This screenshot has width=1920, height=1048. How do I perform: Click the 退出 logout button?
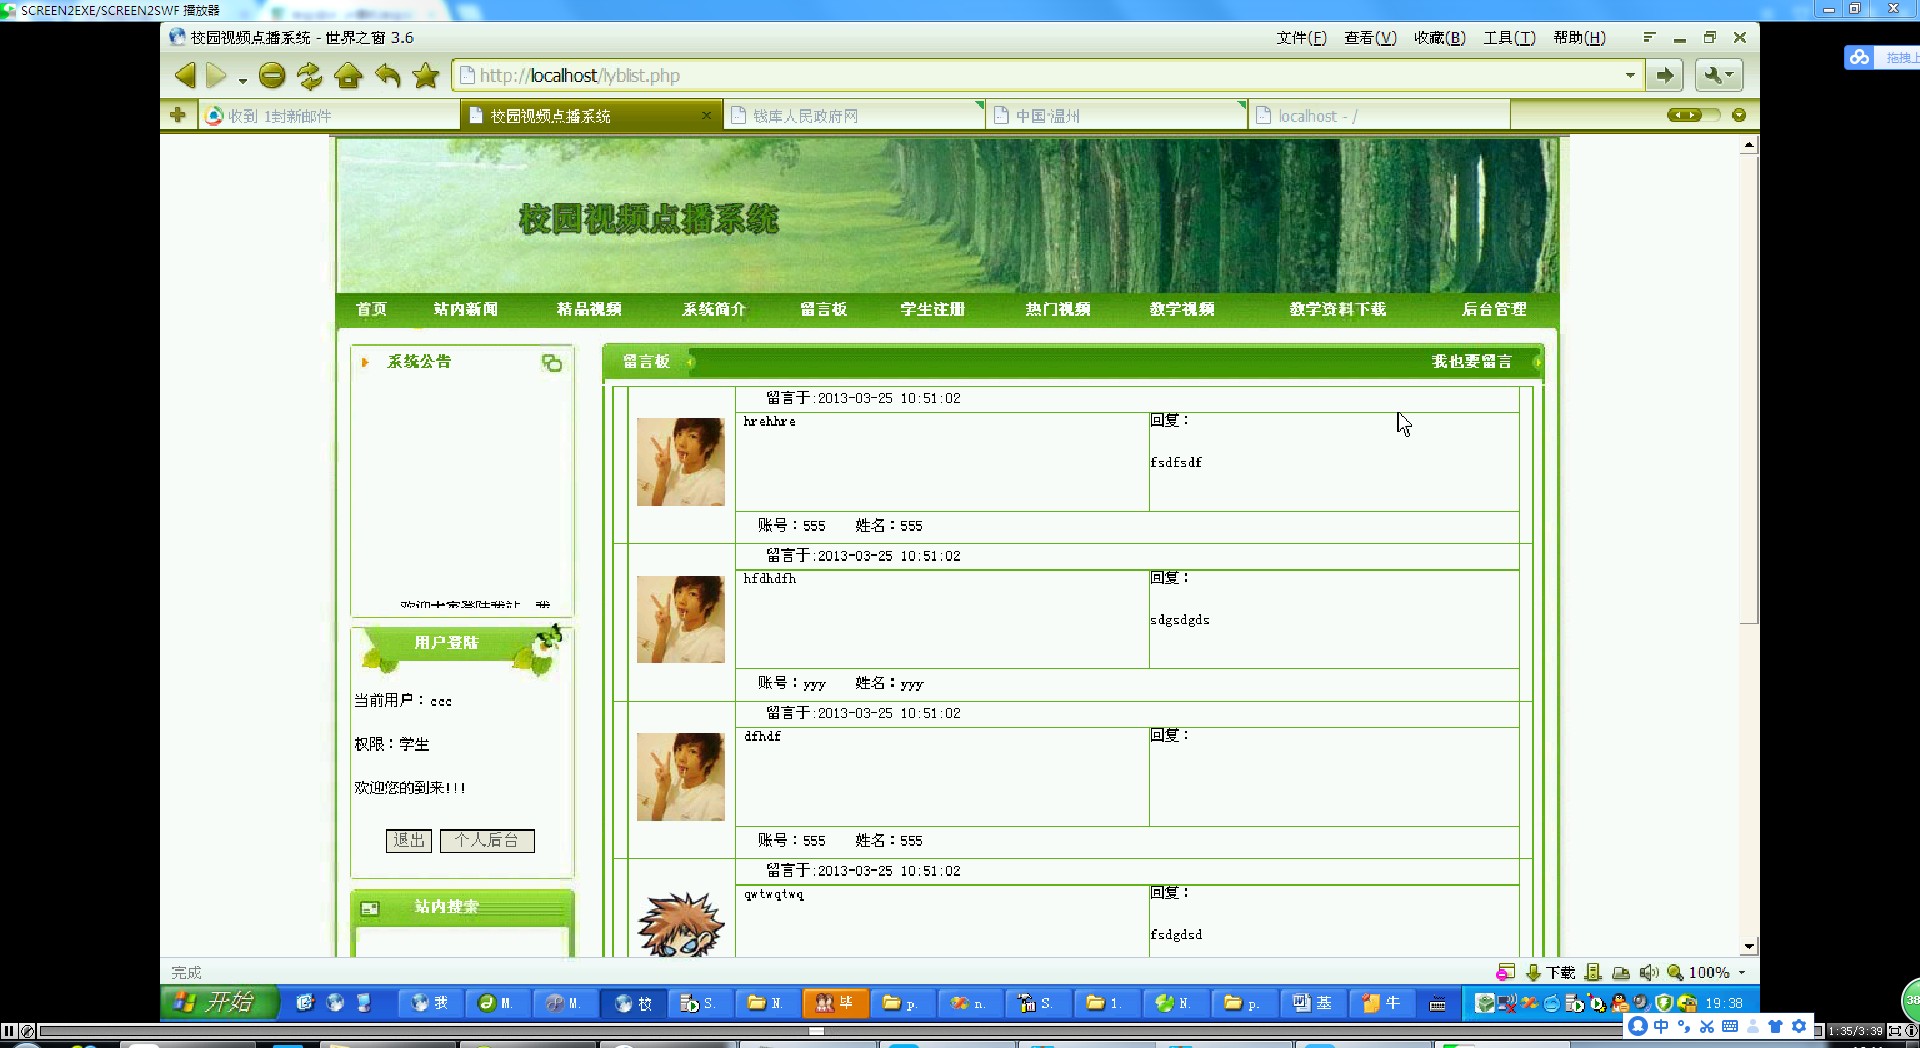408,840
